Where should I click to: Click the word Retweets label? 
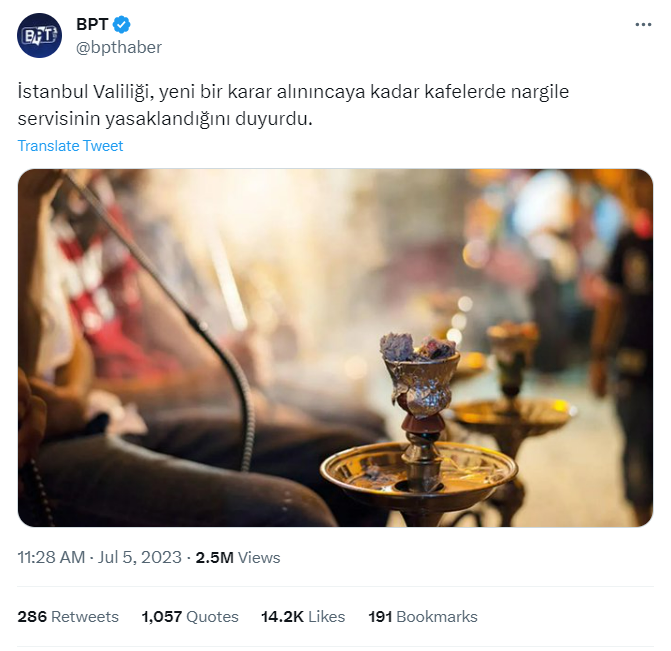[x=85, y=617]
